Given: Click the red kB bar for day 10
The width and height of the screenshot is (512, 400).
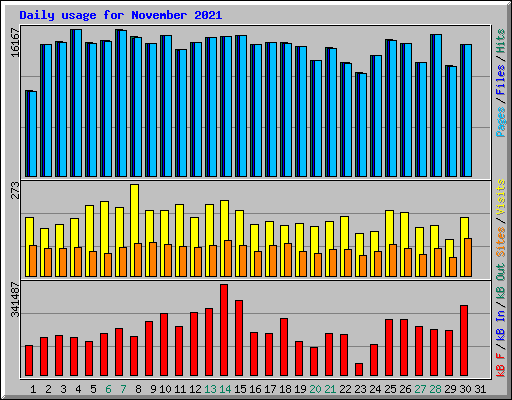Looking at the screenshot, I should tap(164, 345).
